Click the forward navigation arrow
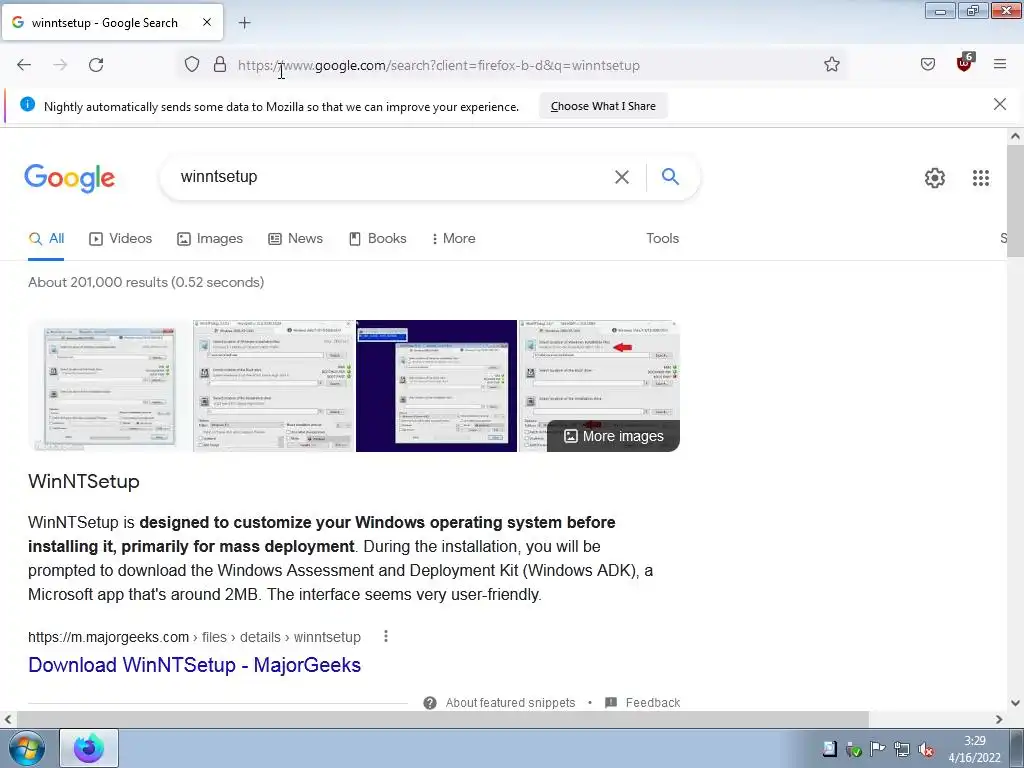Image resolution: width=1024 pixels, height=768 pixels. click(x=60, y=65)
